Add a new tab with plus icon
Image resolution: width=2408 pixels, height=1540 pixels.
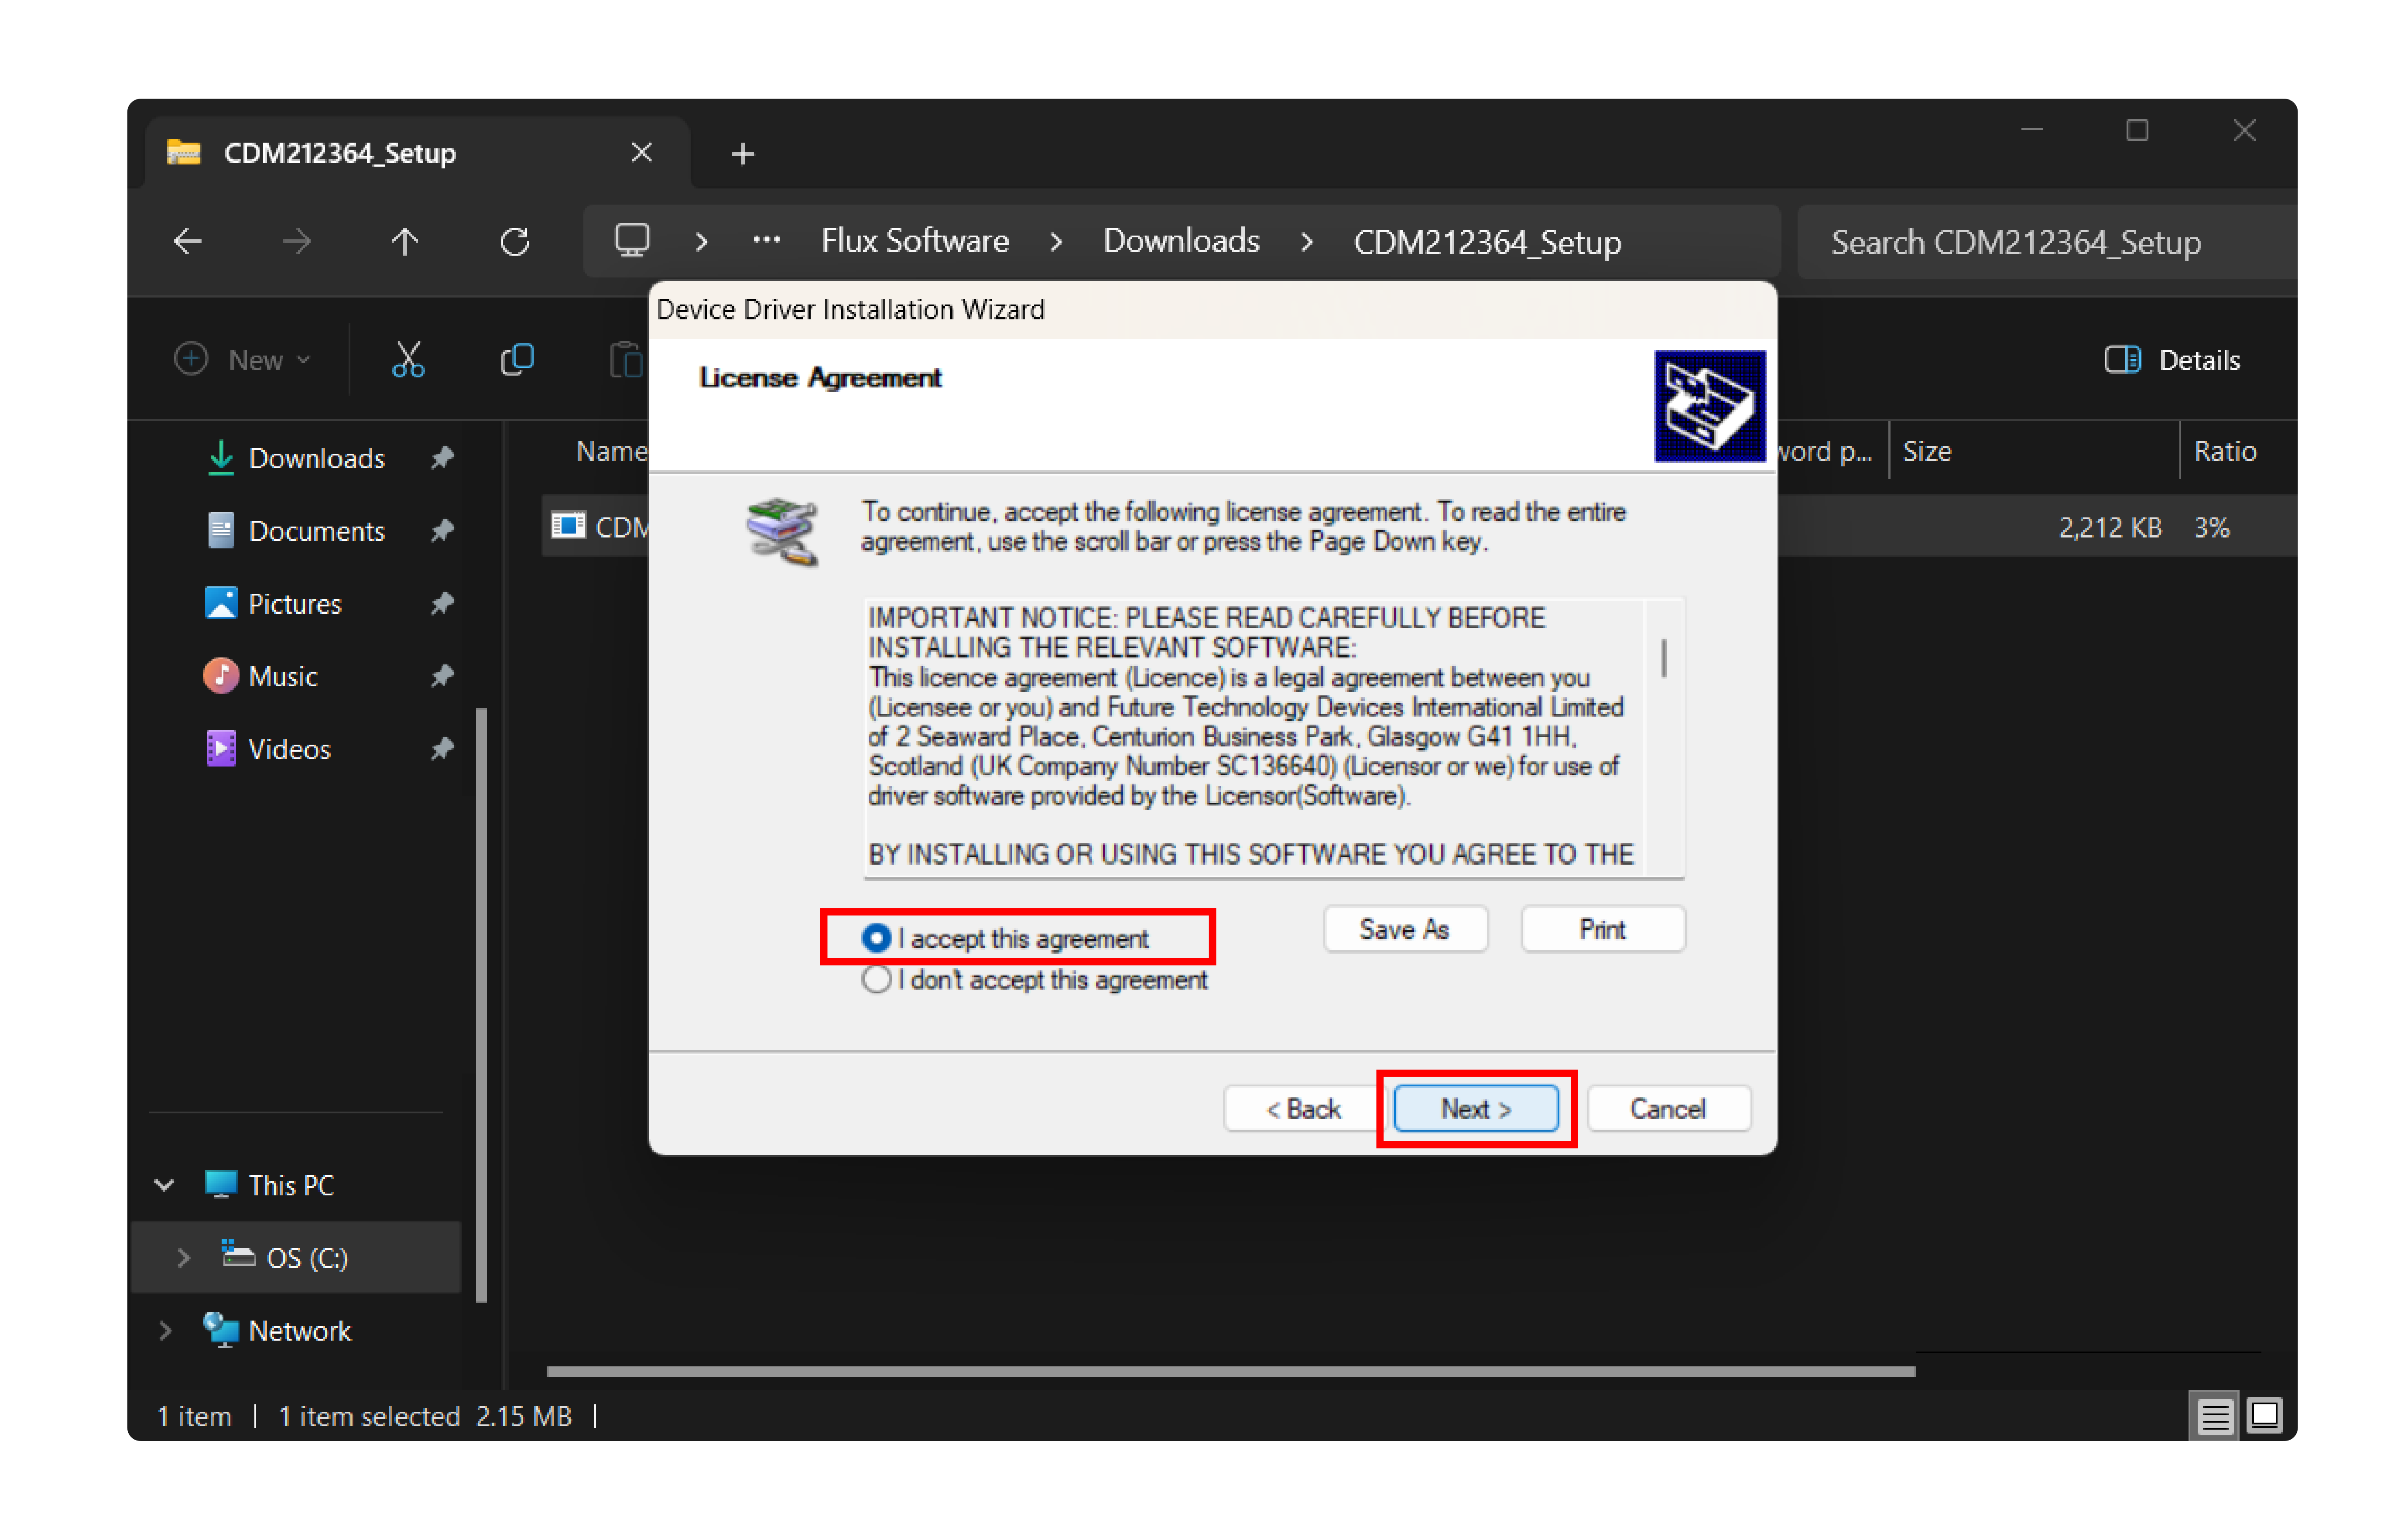click(742, 154)
